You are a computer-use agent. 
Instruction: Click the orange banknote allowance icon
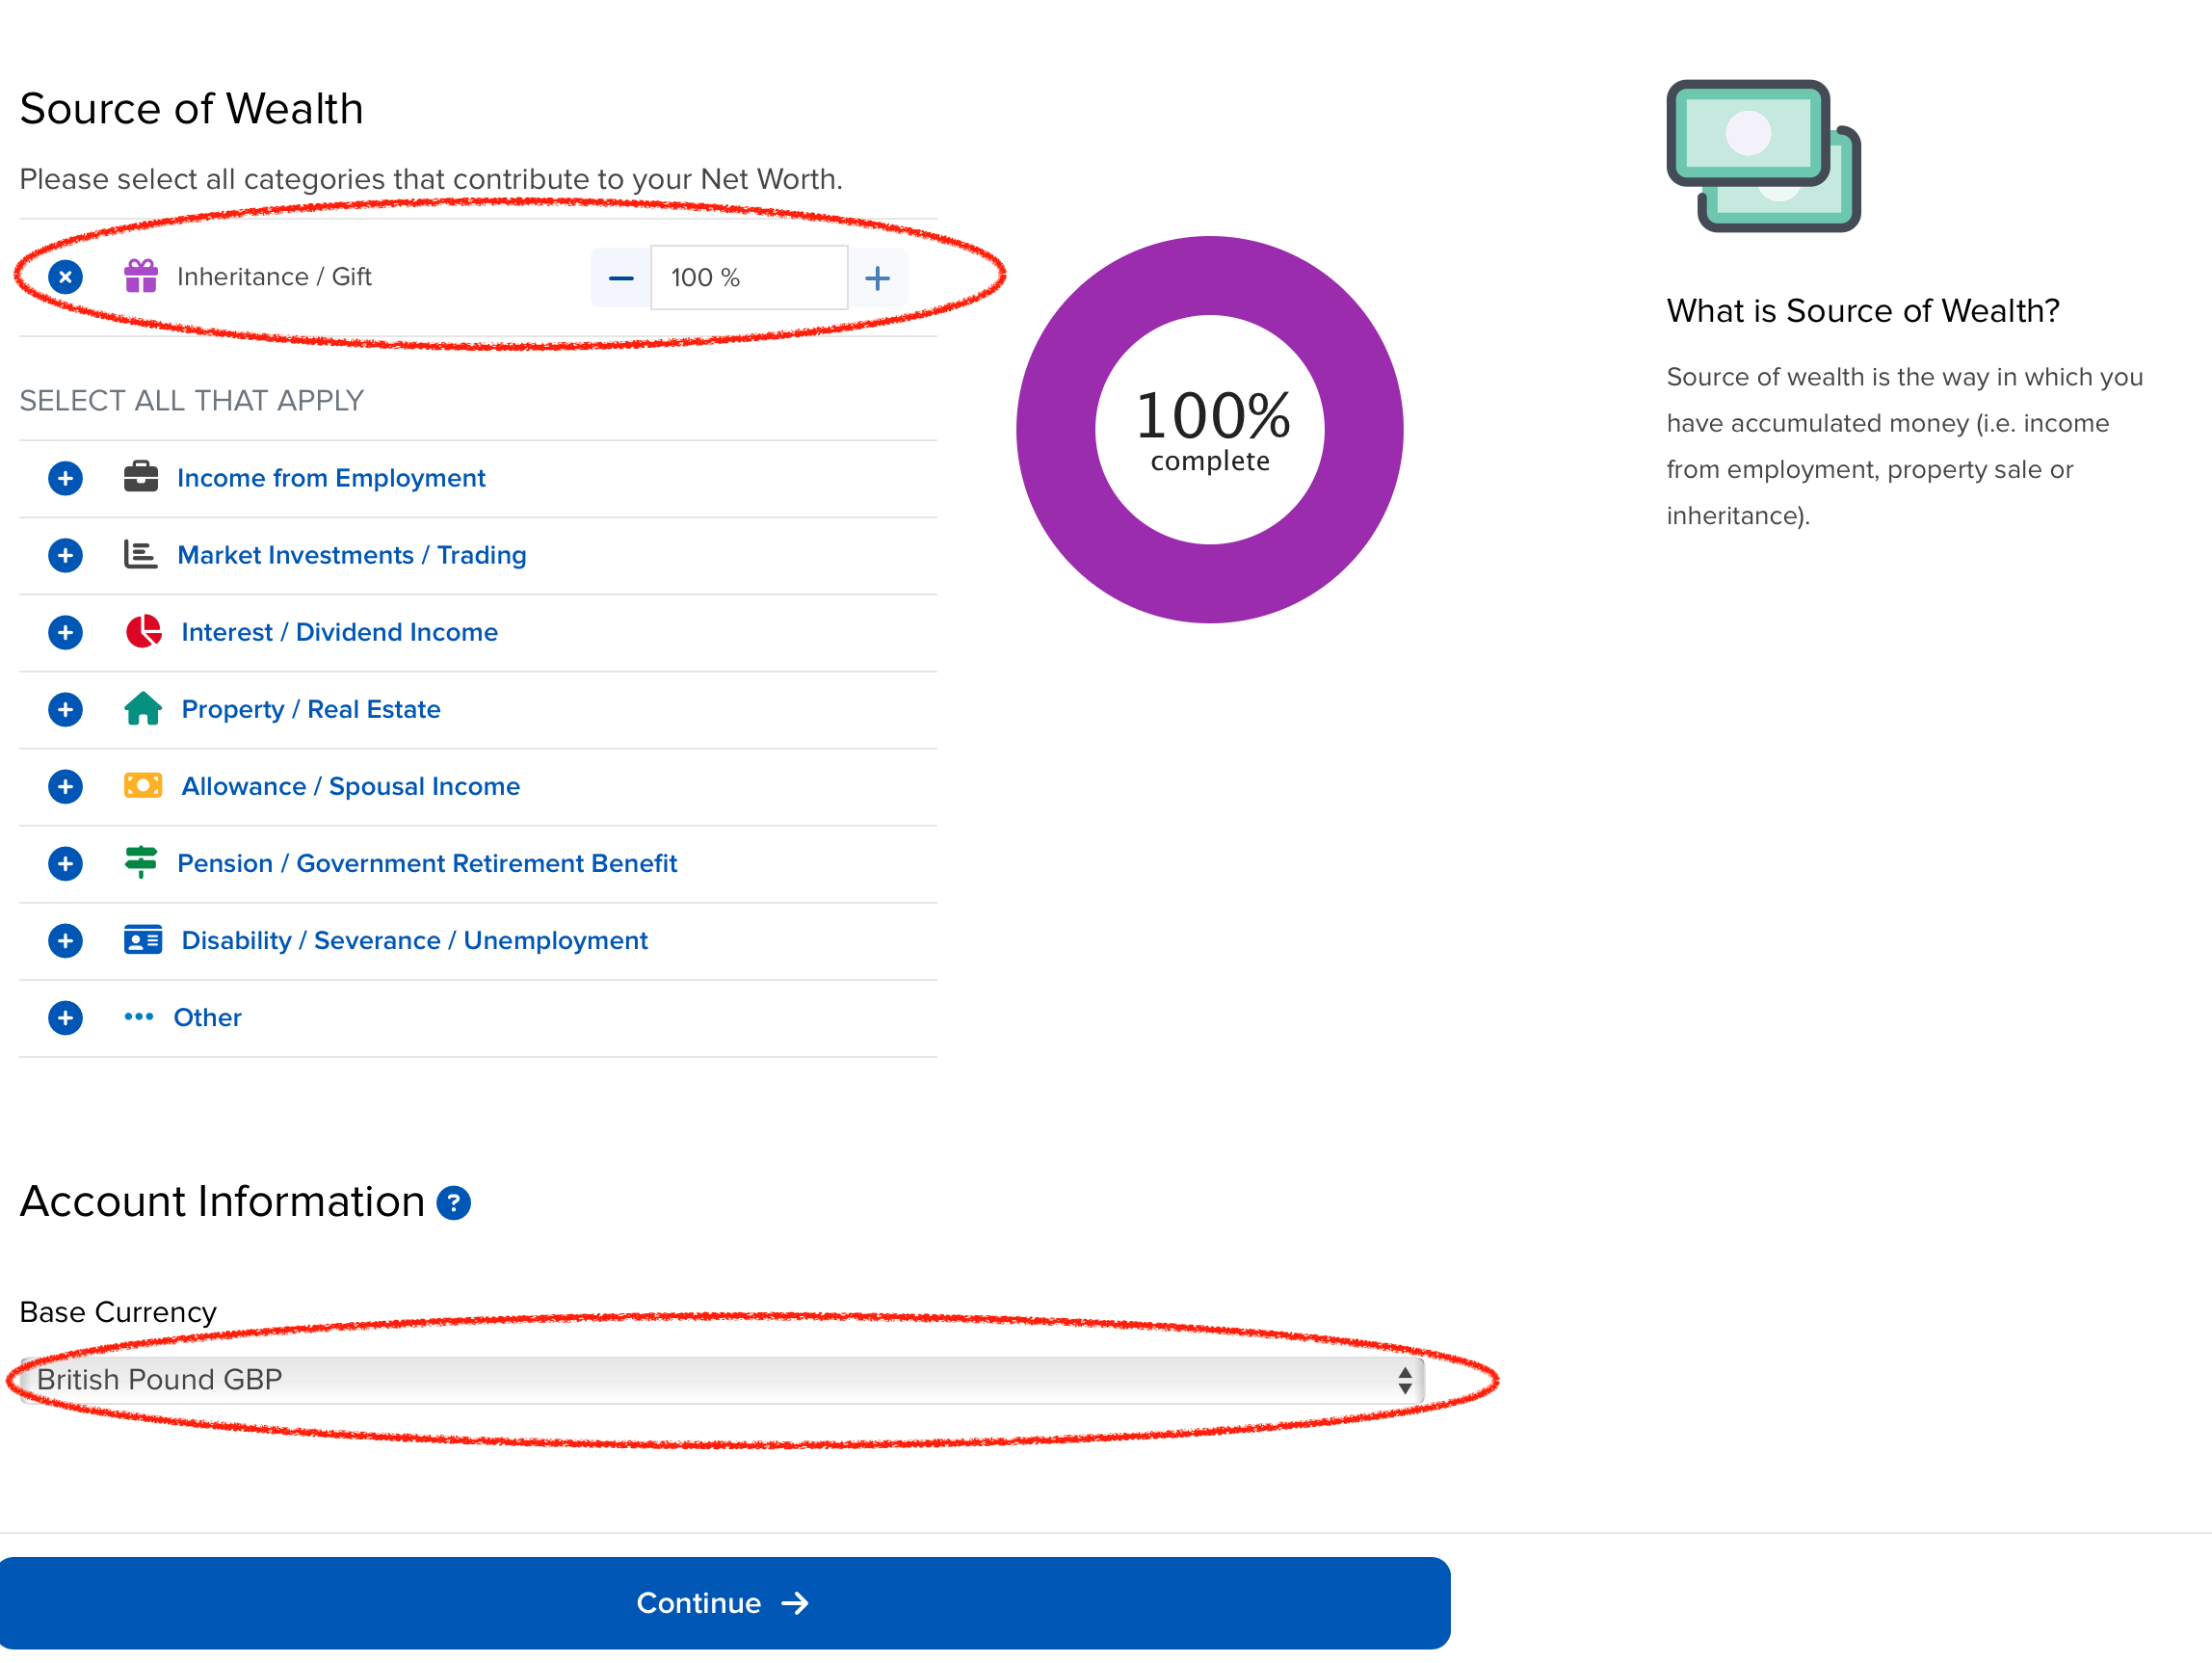(x=143, y=786)
